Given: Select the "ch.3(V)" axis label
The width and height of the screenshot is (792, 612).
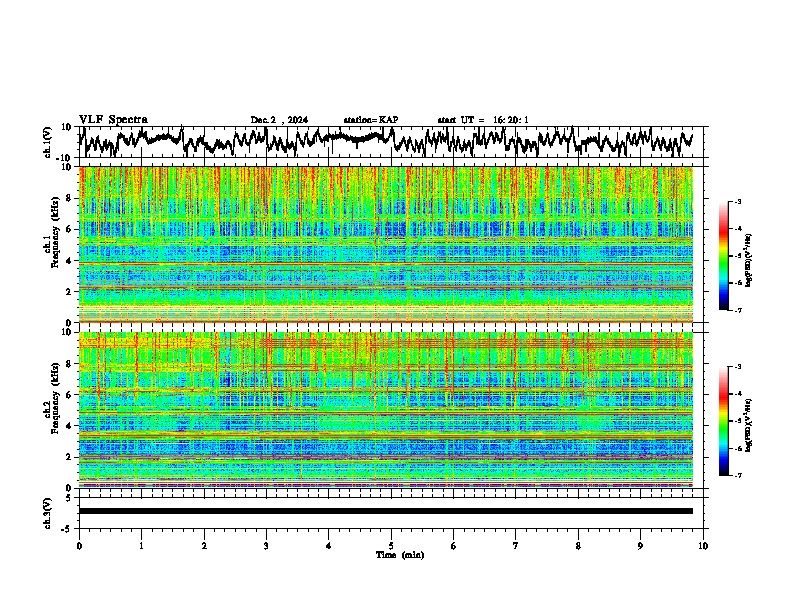Looking at the screenshot, I should [48, 514].
